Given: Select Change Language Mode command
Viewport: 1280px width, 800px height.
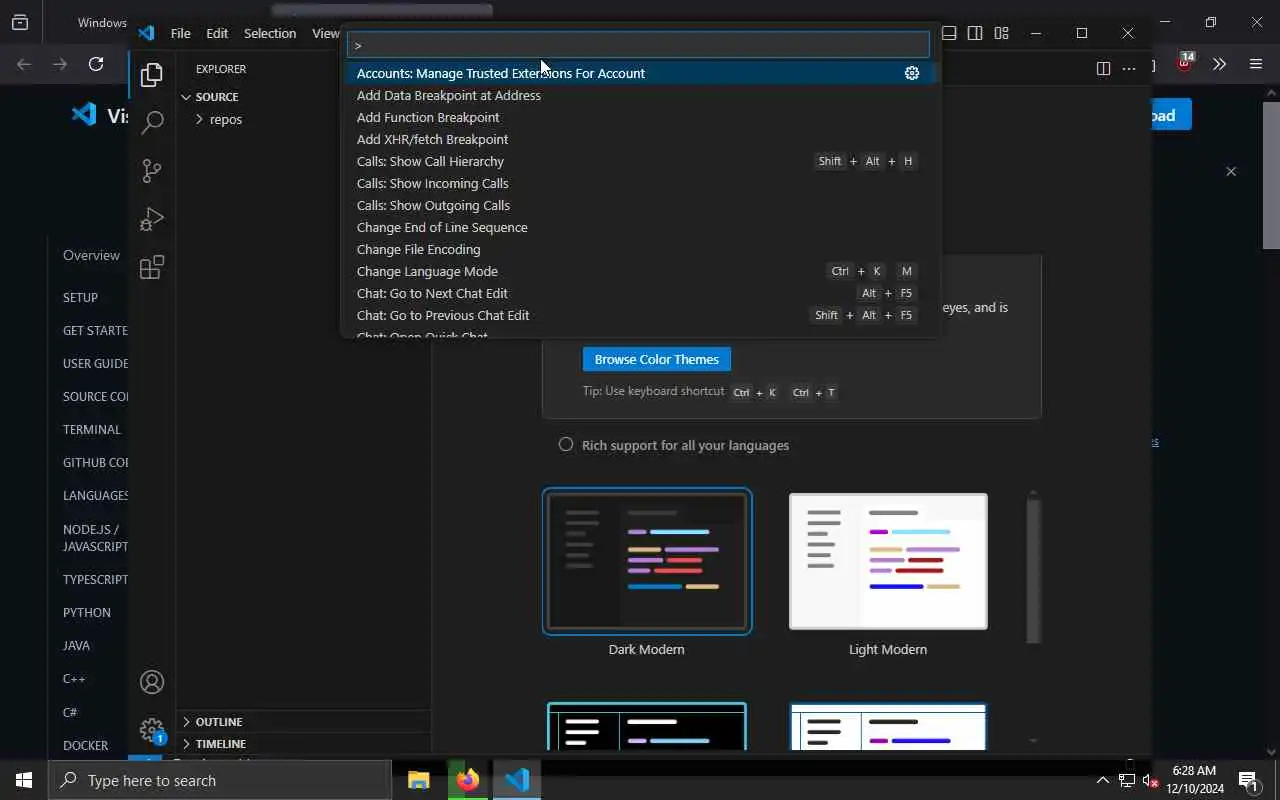Looking at the screenshot, I should [x=639, y=271].
